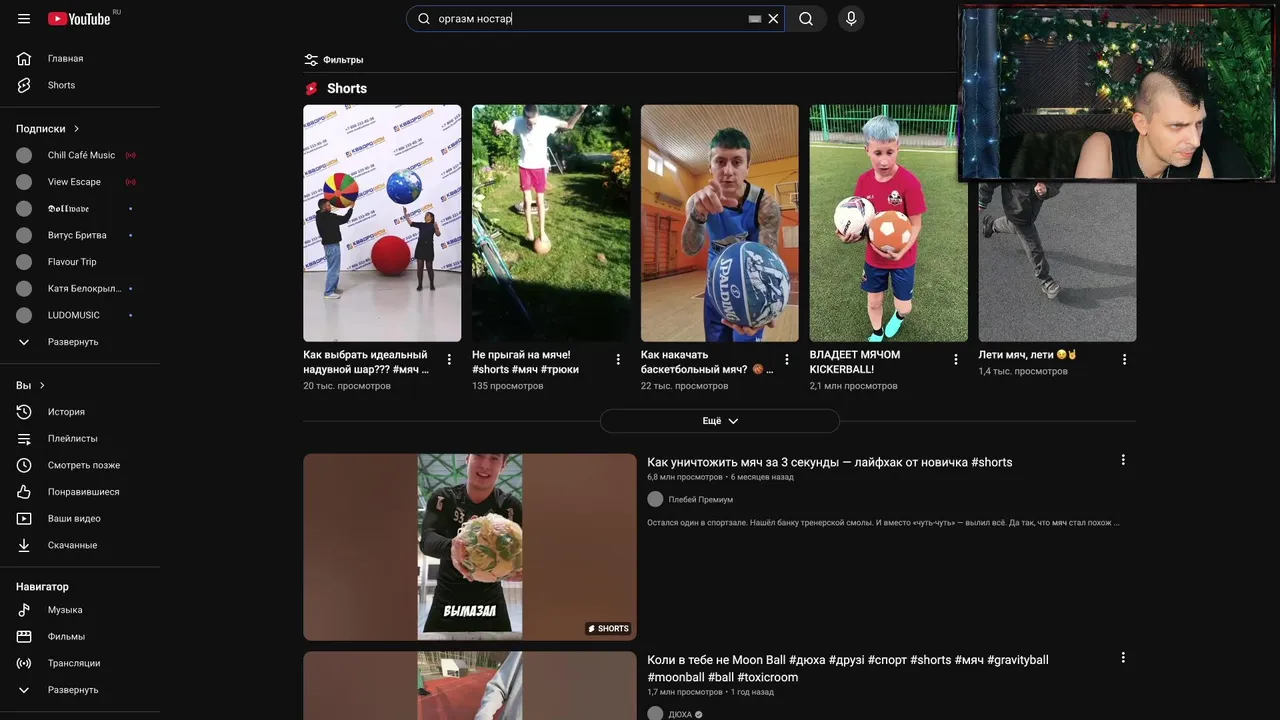Clear the search text with X icon

(773, 19)
